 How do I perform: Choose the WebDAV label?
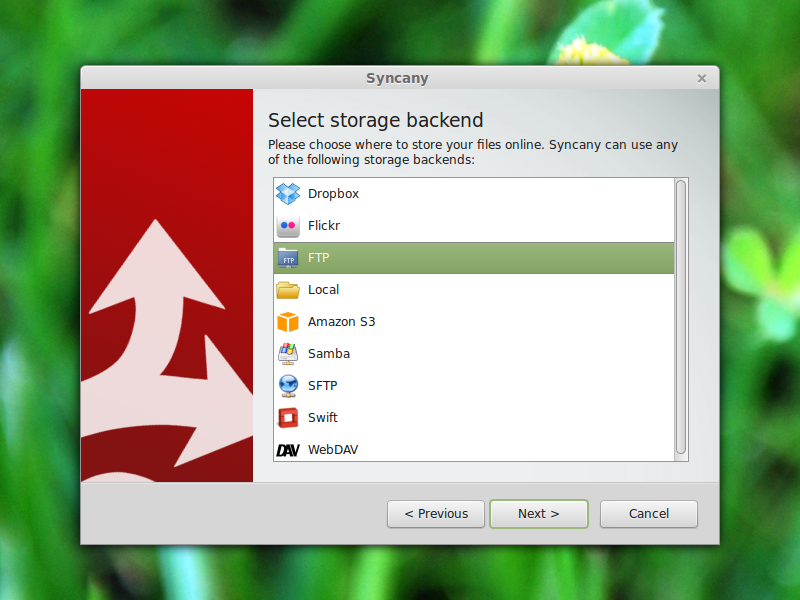click(x=333, y=449)
